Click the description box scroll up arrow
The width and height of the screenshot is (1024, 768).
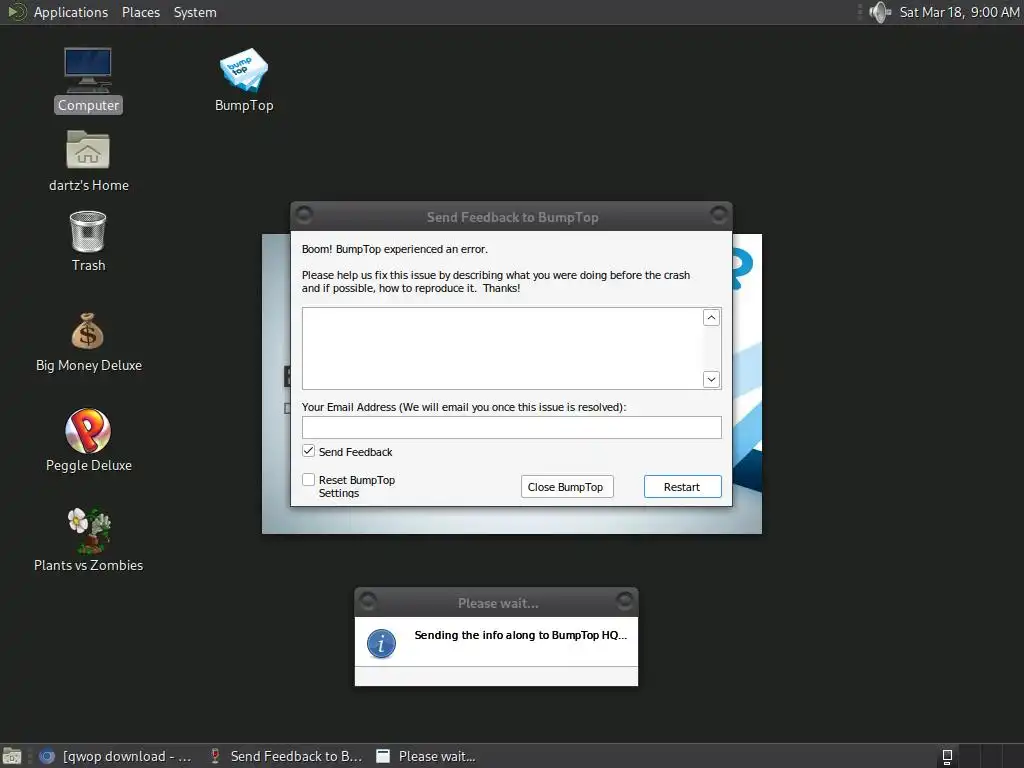click(711, 317)
